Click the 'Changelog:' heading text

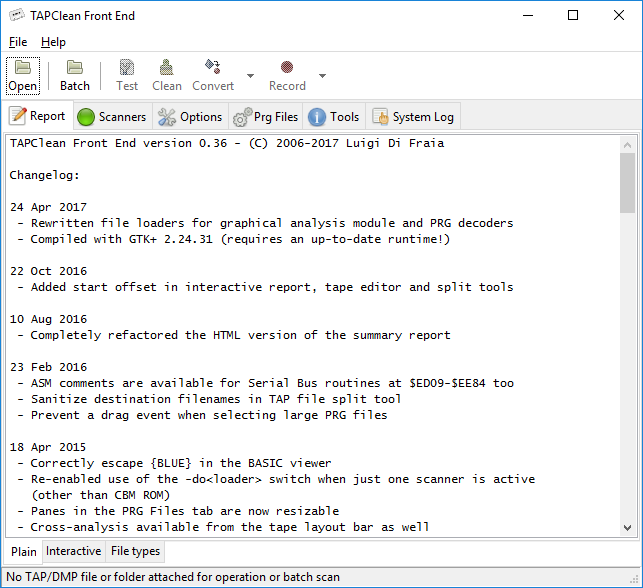pos(44,175)
